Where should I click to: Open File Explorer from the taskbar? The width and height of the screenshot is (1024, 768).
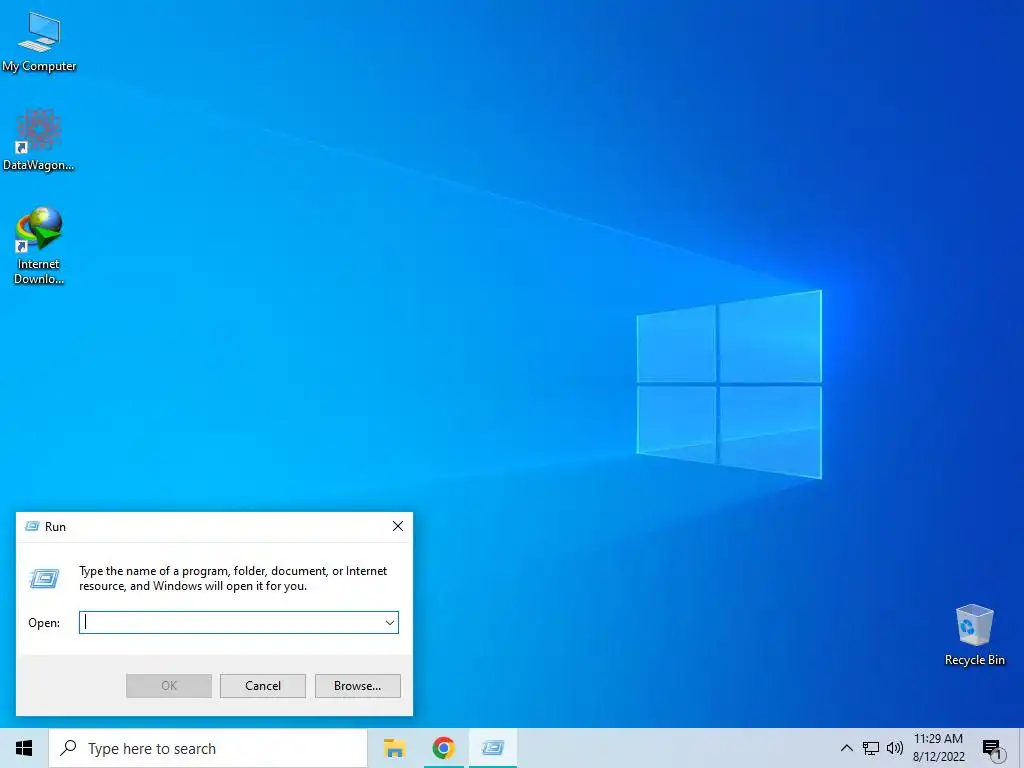click(394, 748)
